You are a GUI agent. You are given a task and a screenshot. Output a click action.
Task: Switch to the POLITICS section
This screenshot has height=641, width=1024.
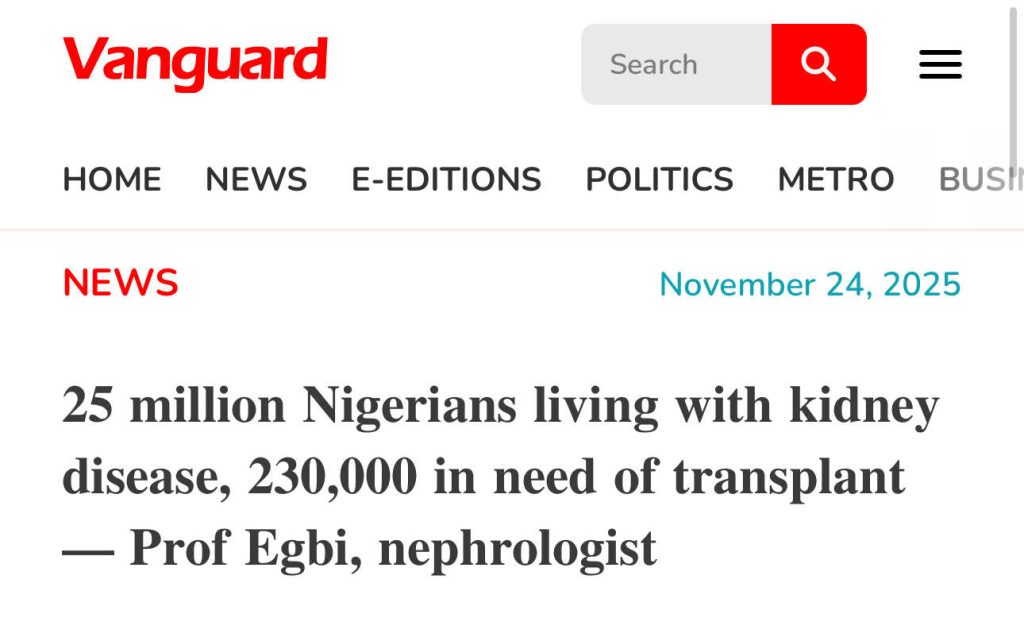pyautogui.click(x=659, y=180)
